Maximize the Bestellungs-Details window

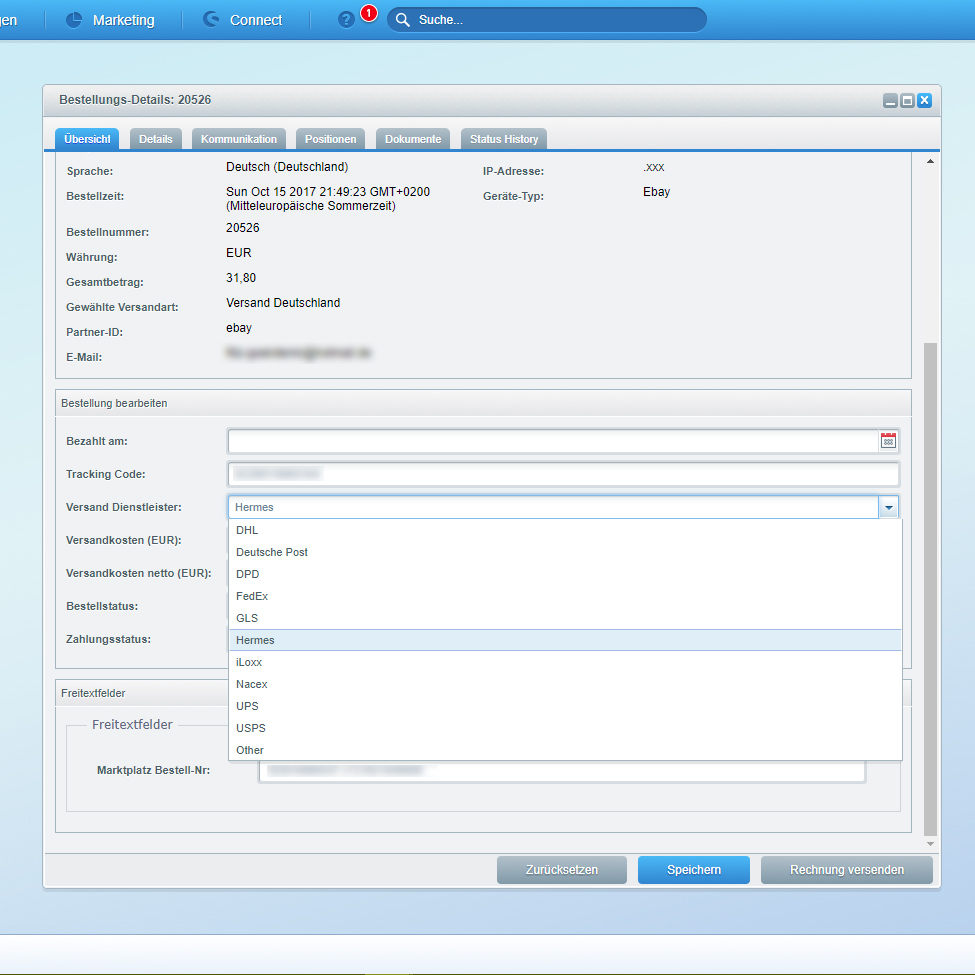point(907,100)
